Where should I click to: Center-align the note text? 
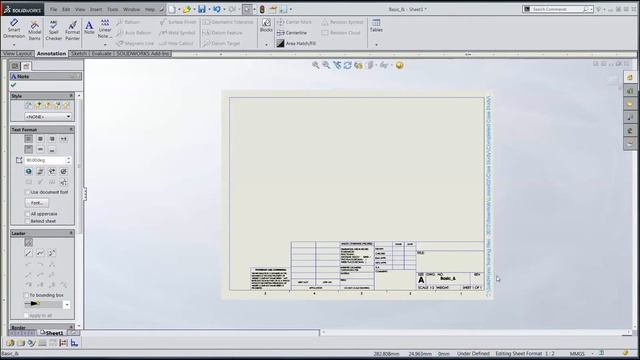(40, 139)
